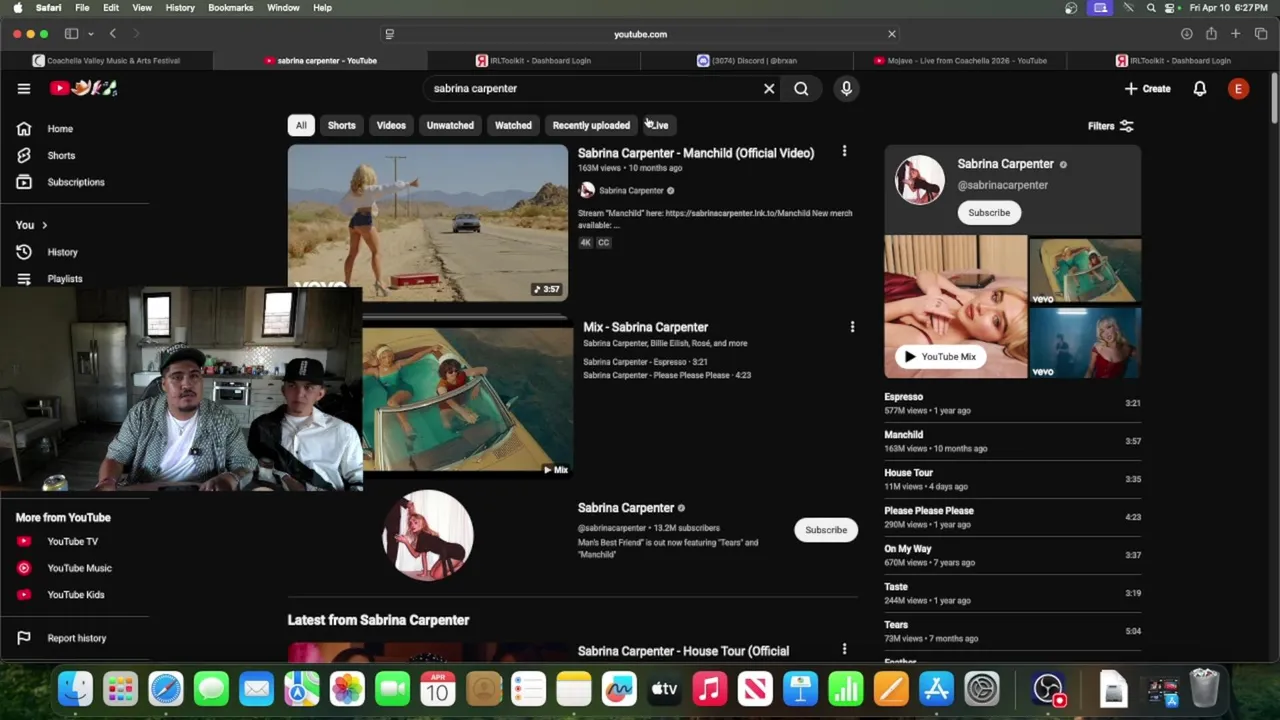This screenshot has width=1280, height=720.
Task: Open Sabrina Carpenter channel avatar in results
Action: coord(428,535)
